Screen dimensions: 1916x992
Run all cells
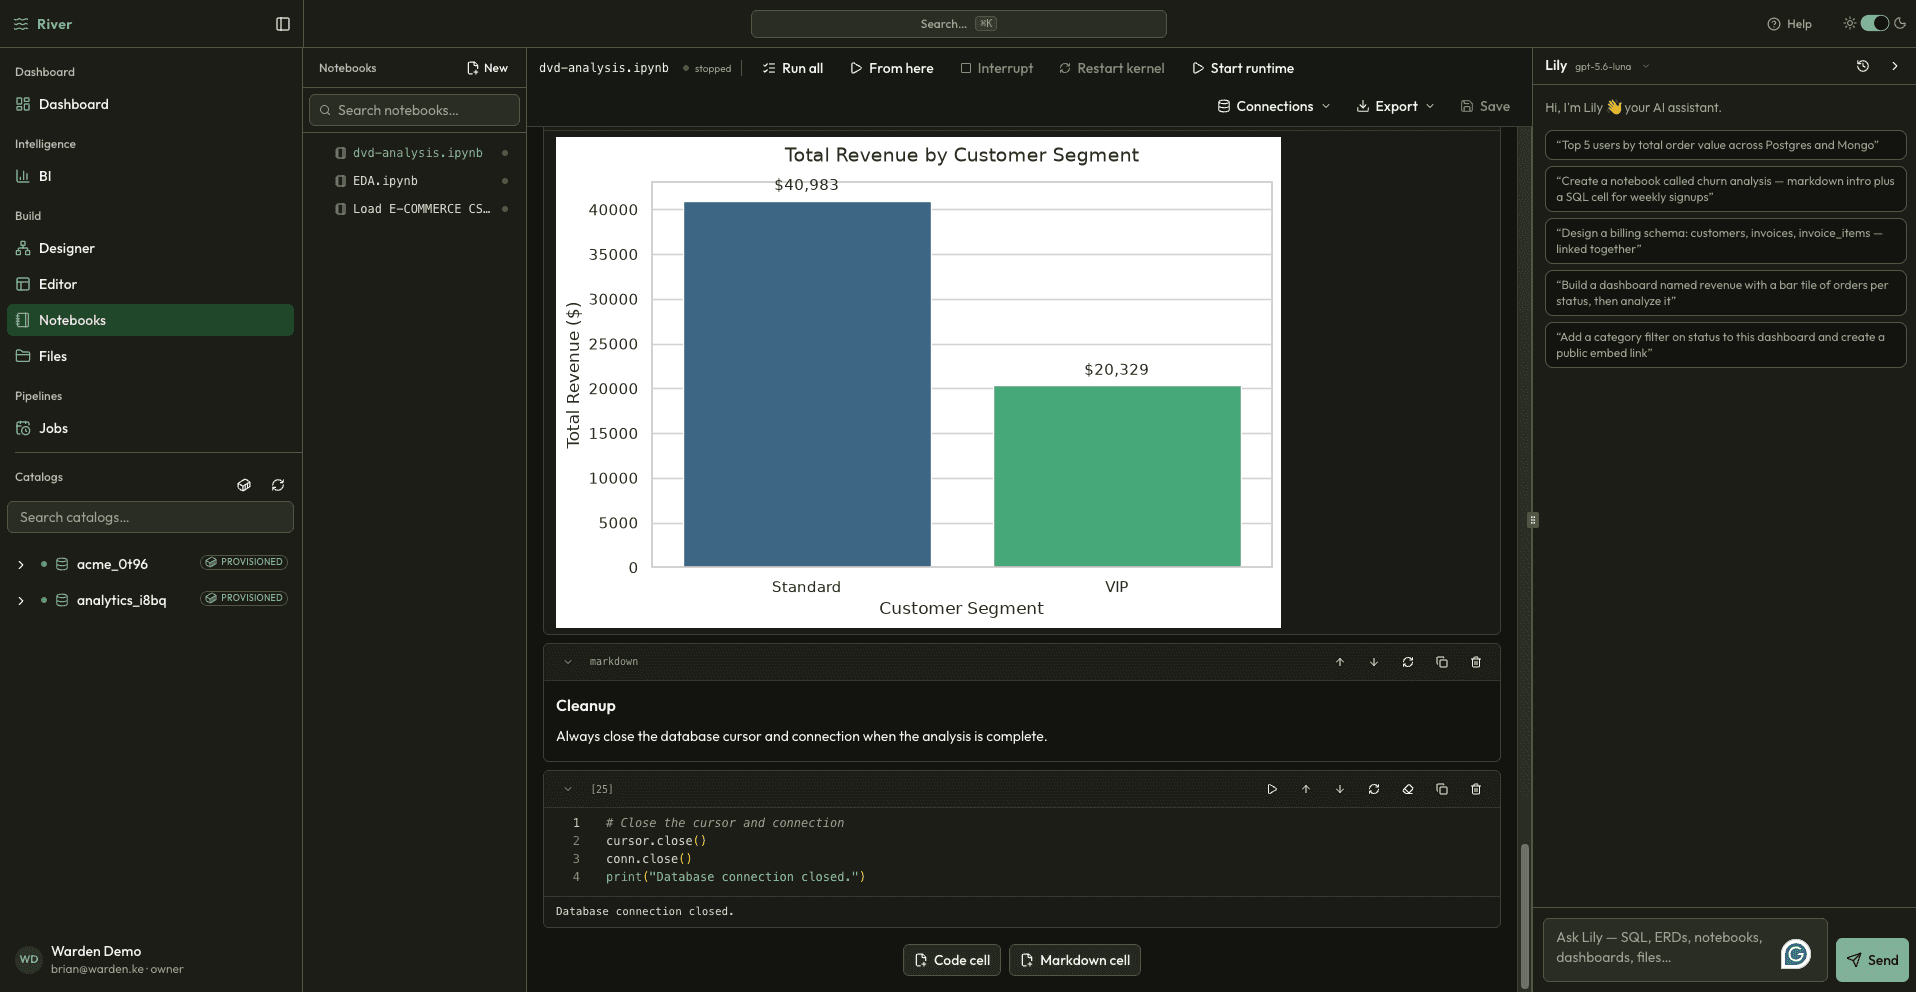(793, 68)
